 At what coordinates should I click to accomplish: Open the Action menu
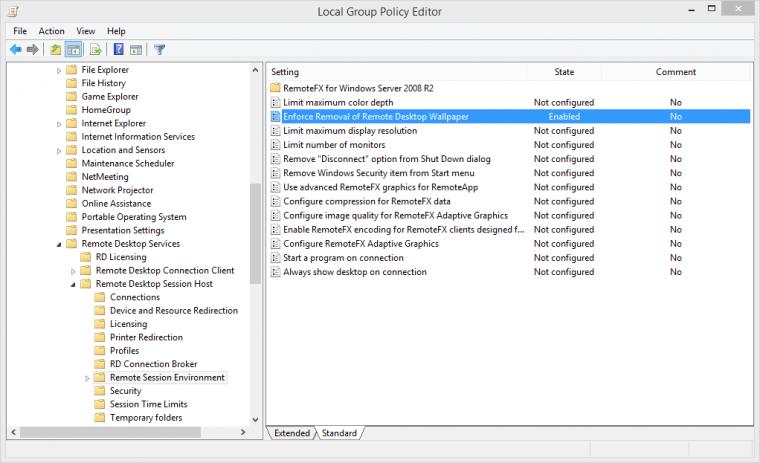pyautogui.click(x=51, y=31)
